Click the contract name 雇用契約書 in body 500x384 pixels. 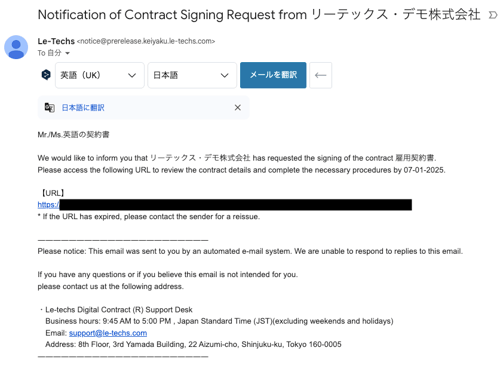click(415, 158)
